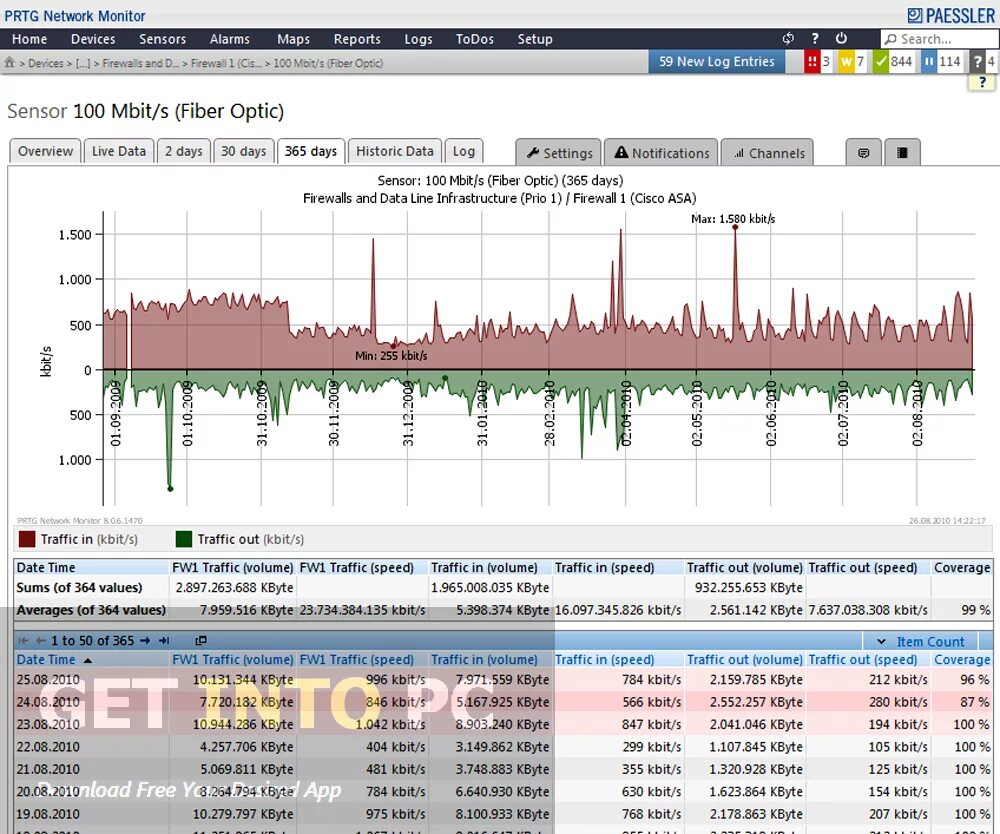The width and height of the screenshot is (1000, 834).
Task: Open the Channels tab
Action: click(767, 153)
